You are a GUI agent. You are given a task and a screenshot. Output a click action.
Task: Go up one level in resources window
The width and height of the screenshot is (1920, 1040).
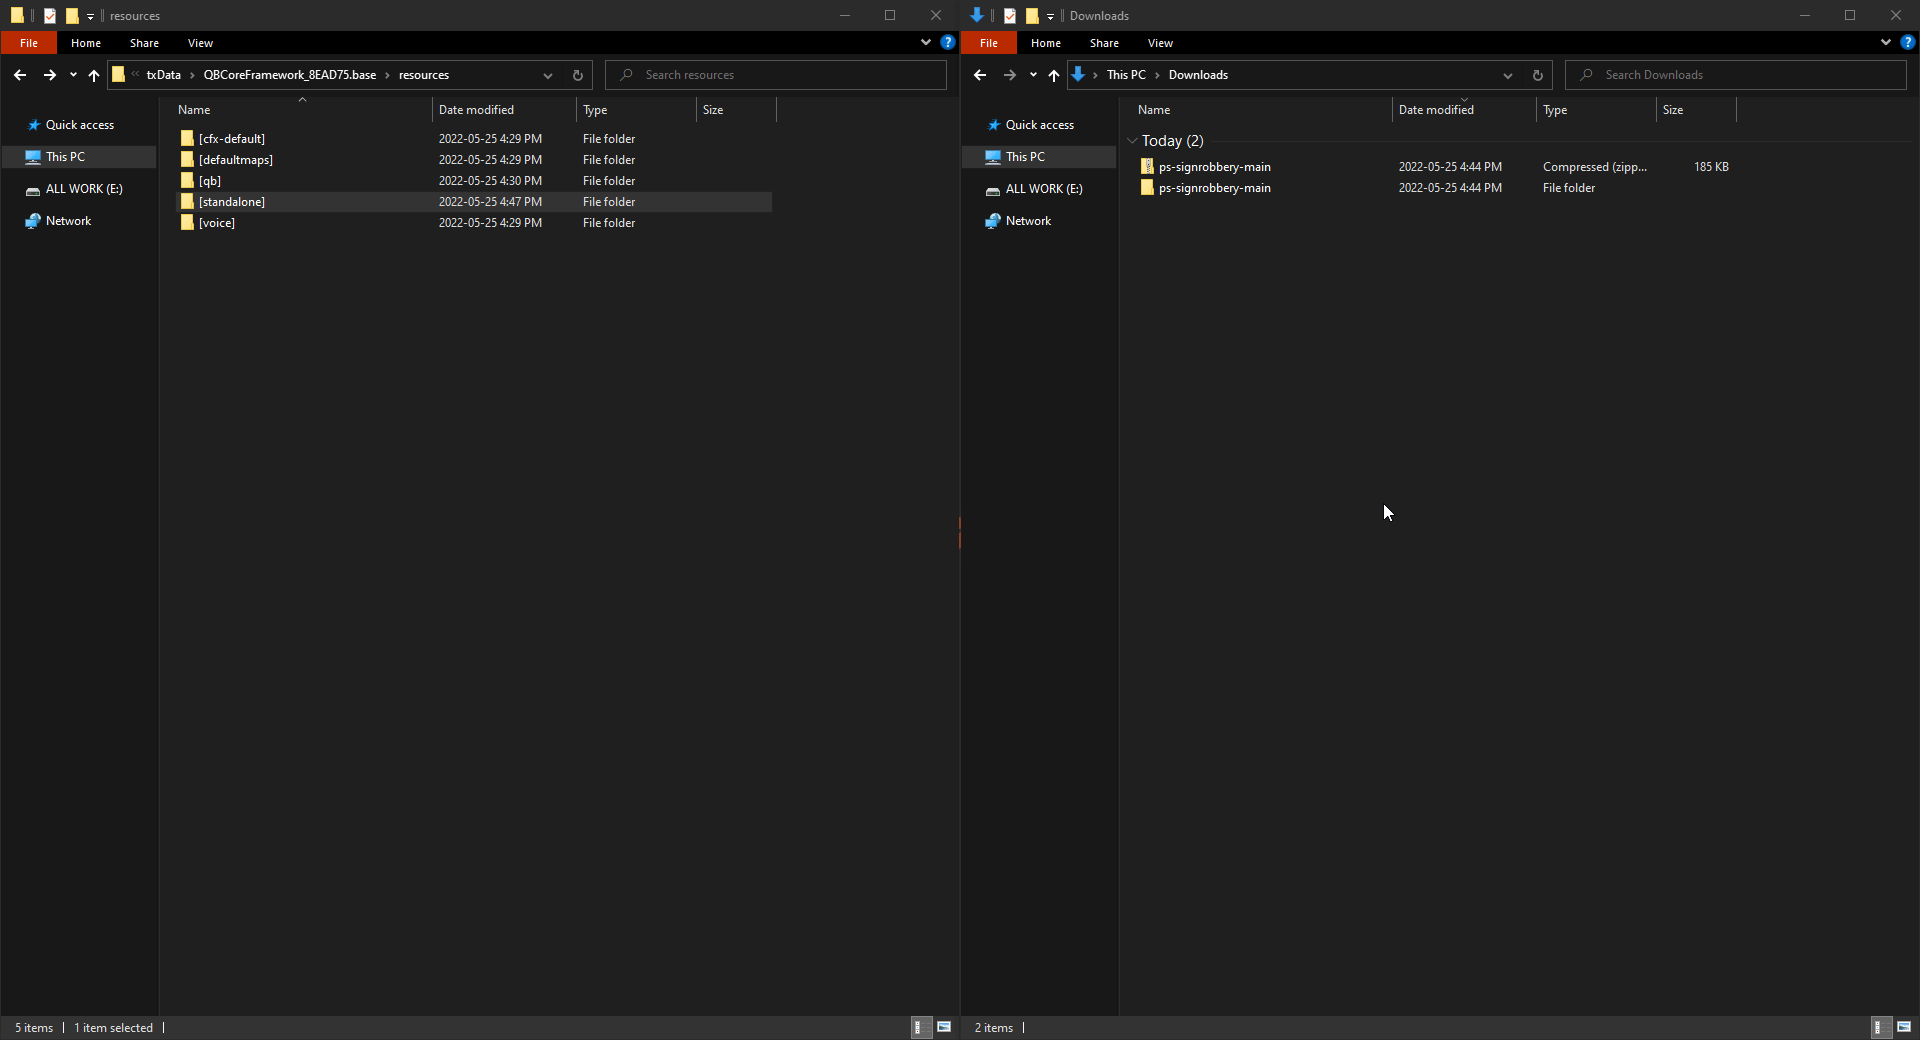click(94, 75)
